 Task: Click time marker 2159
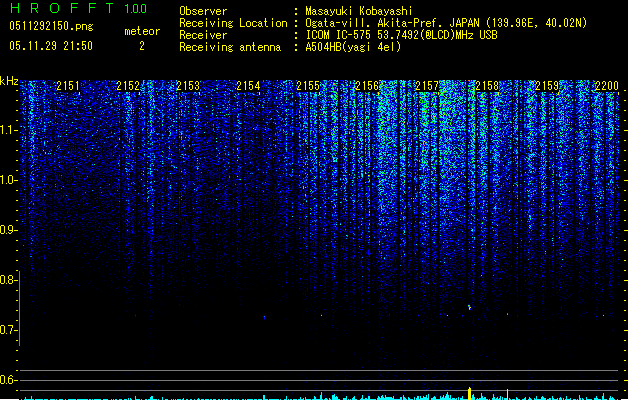click(547, 86)
